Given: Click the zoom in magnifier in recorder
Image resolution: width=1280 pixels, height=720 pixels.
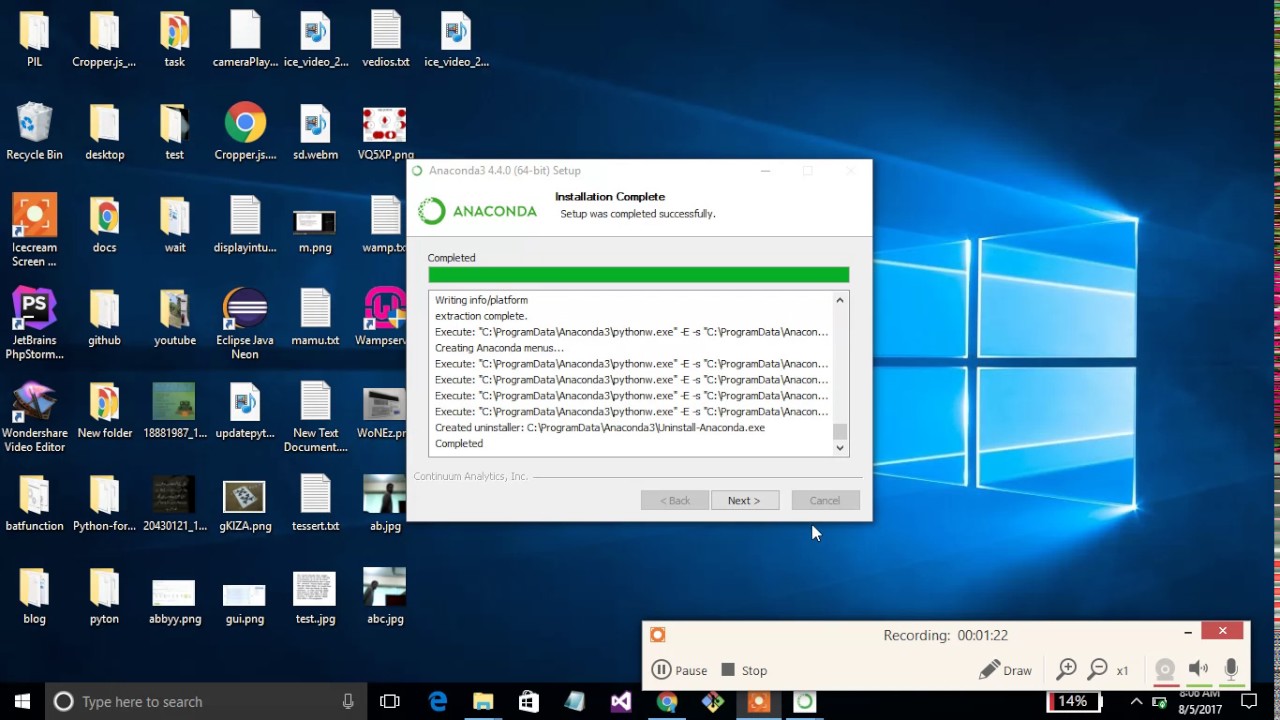Looking at the screenshot, I should [x=1066, y=670].
